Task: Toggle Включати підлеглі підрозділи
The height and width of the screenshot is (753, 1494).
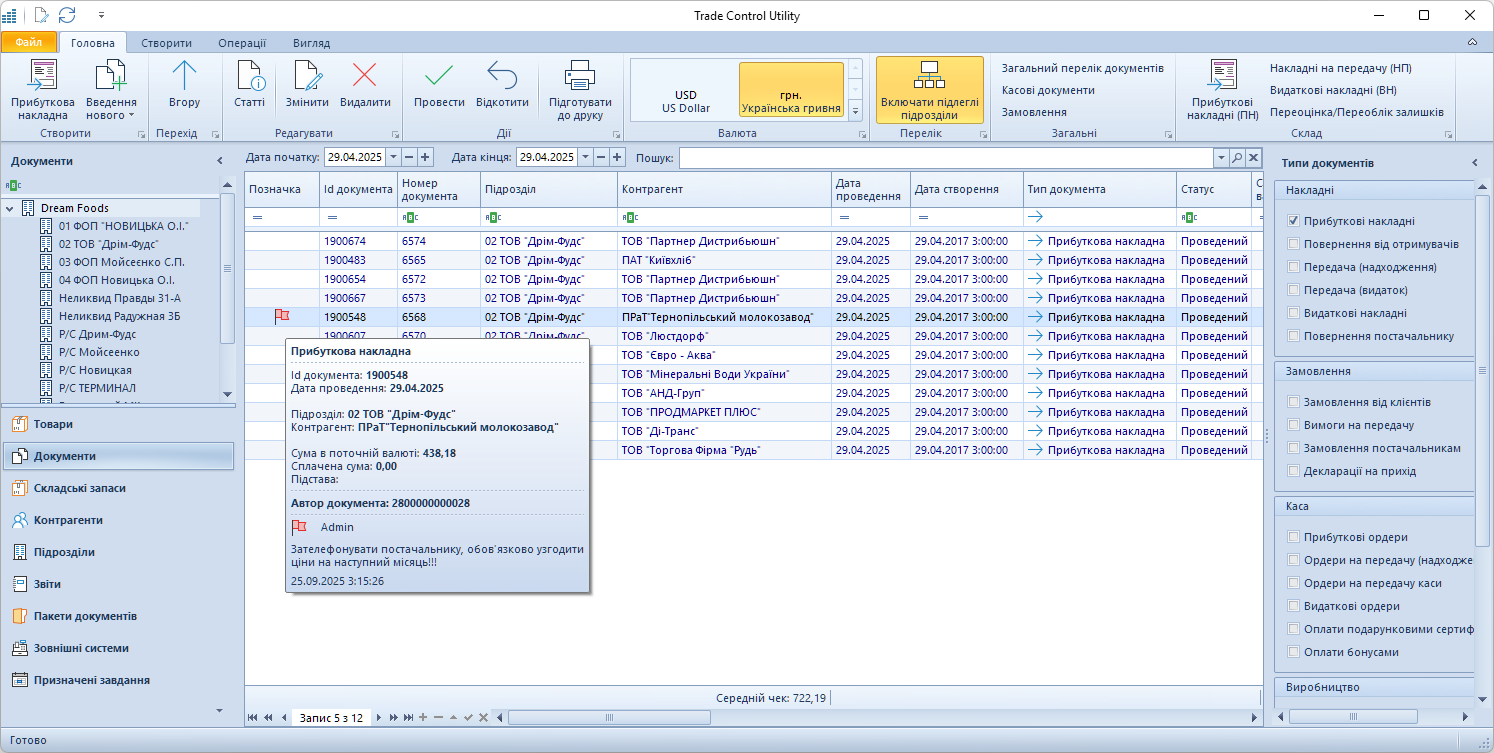Action: (x=930, y=90)
